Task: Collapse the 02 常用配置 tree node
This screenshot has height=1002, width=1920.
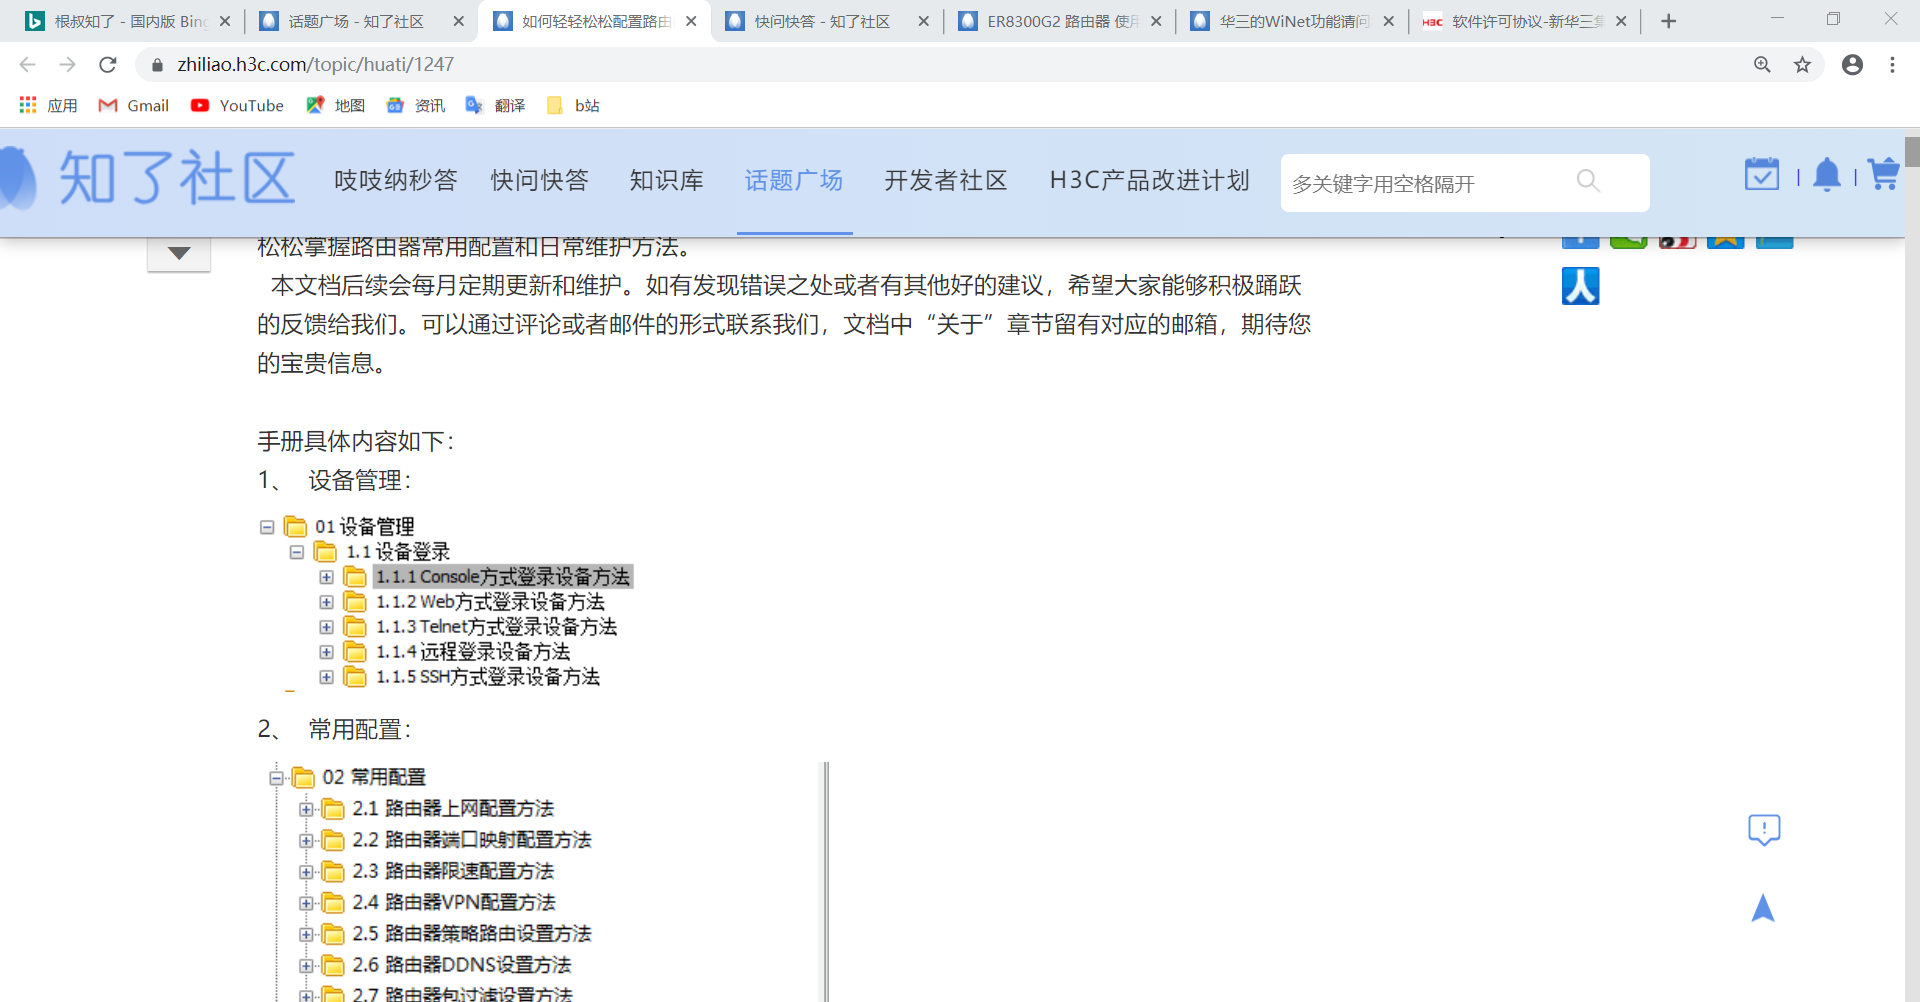Action: coord(276,778)
